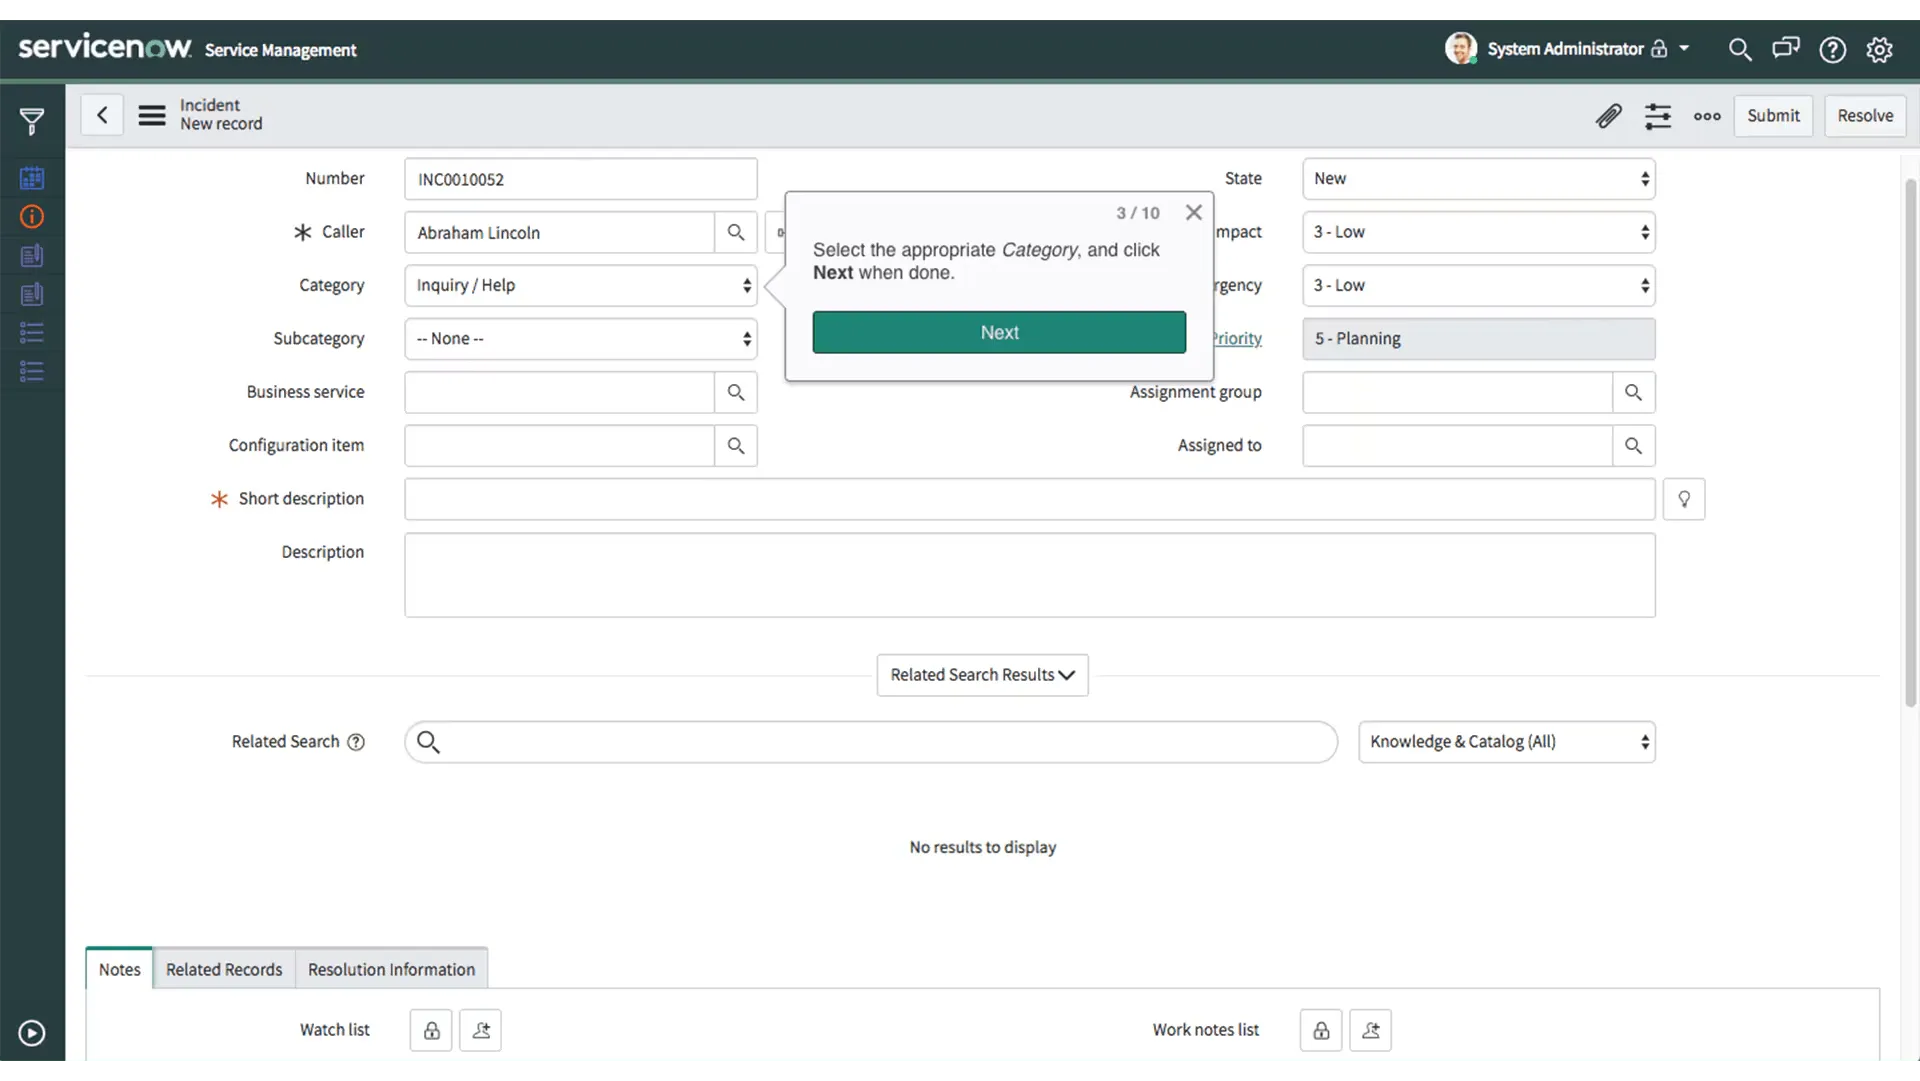Collapse the Related Search Results section
Screen dimensions: 1920x1081
point(982,675)
